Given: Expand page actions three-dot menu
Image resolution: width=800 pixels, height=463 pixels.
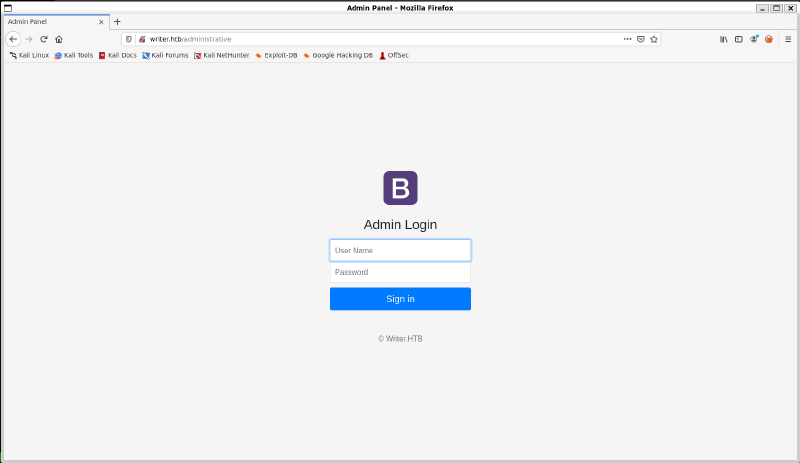Looking at the screenshot, I should (x=627, y=39).
